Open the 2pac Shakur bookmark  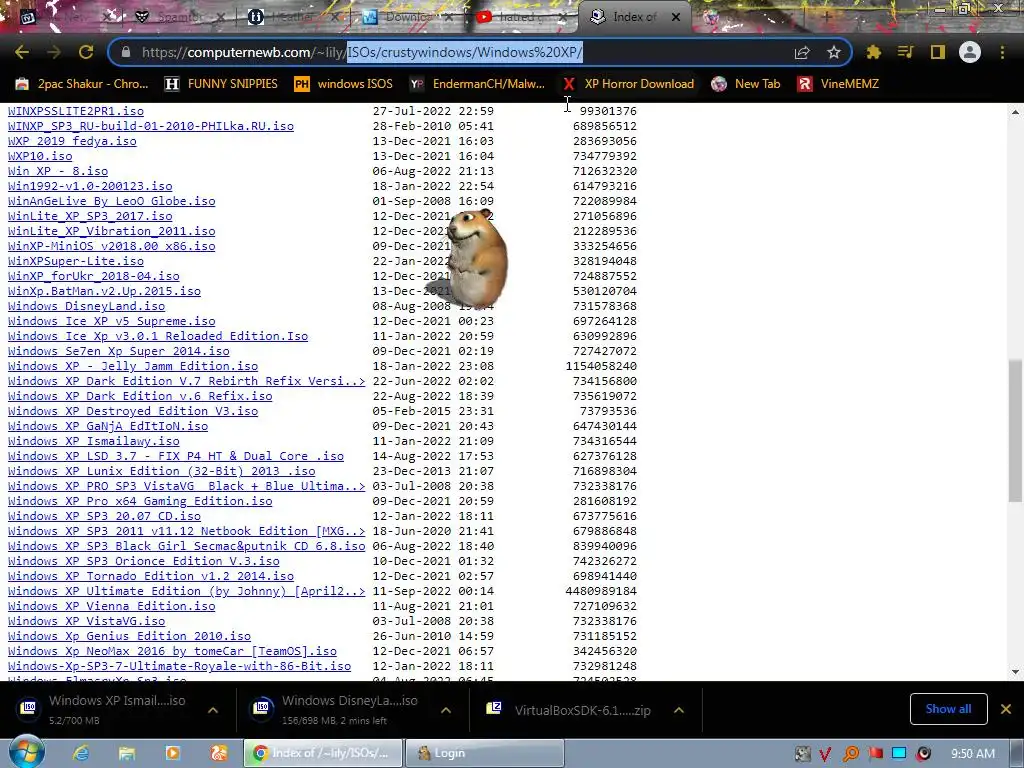tap(82, 84)
